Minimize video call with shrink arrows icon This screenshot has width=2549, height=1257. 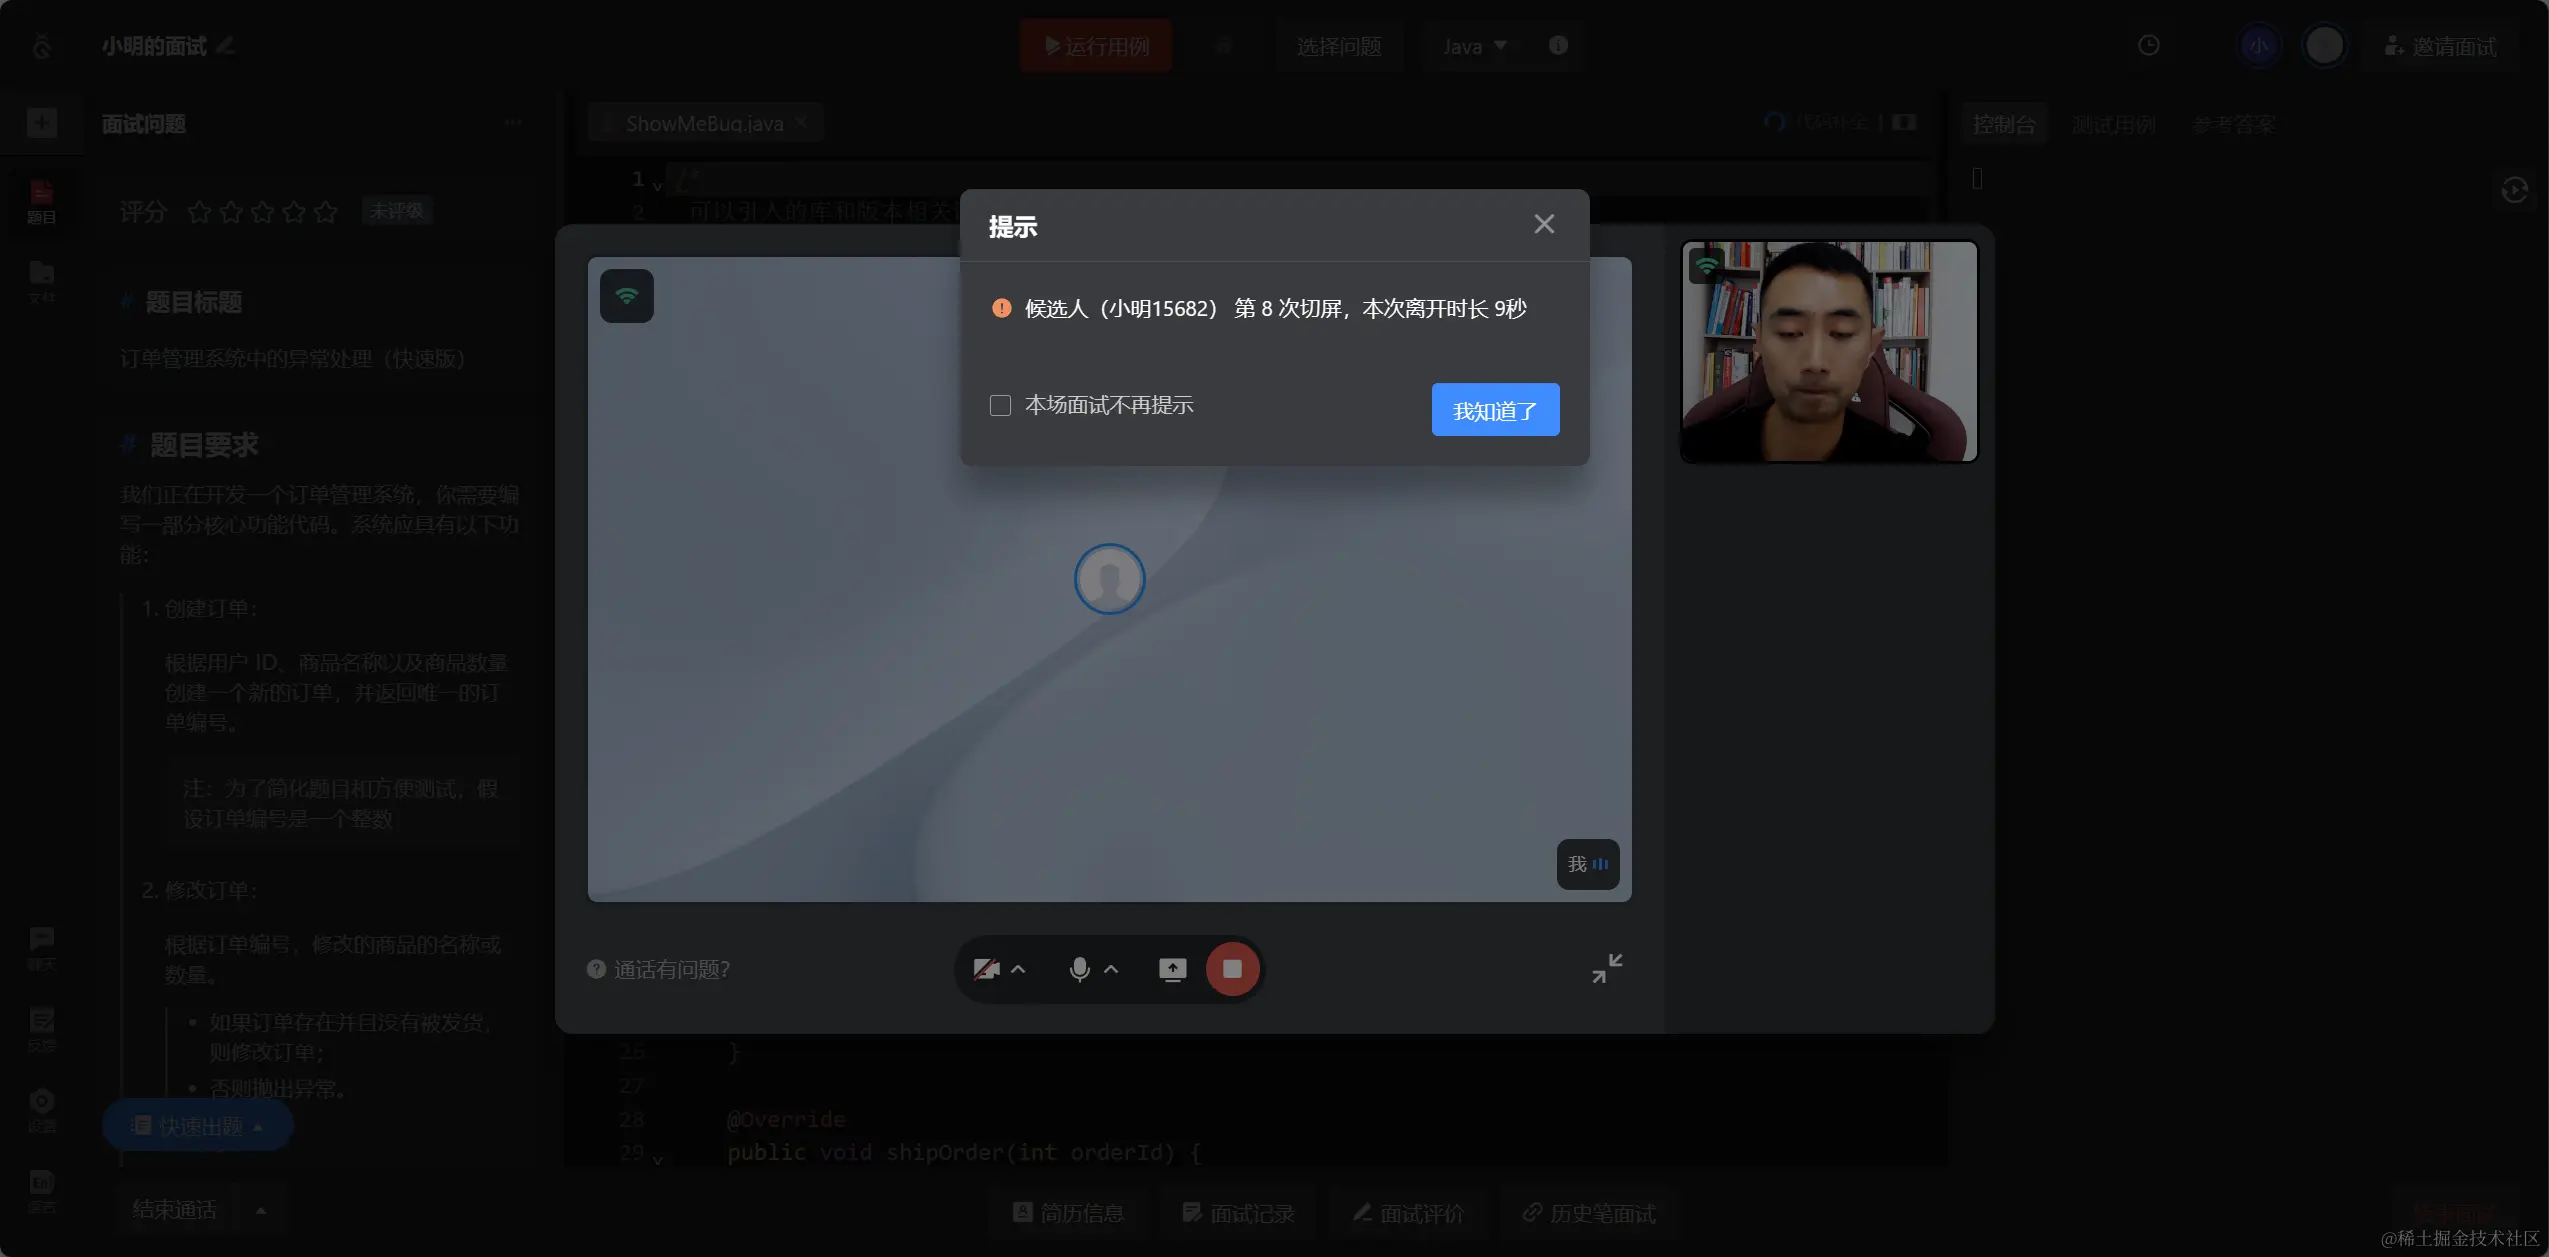pos(1607,968)
